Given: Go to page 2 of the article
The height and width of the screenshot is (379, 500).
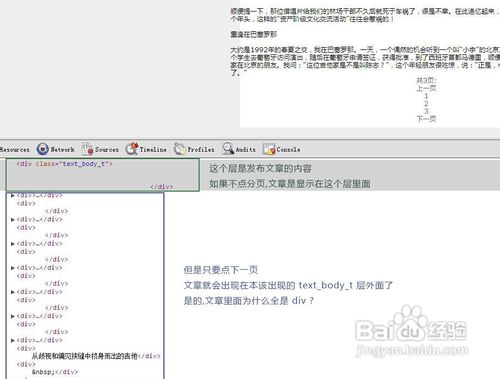Looking at the screenshot, I should click(x=426, y=104).
